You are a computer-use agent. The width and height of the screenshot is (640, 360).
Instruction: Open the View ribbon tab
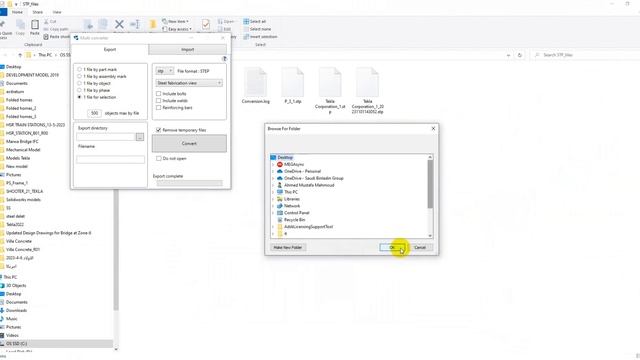click(x=57, y=12)
